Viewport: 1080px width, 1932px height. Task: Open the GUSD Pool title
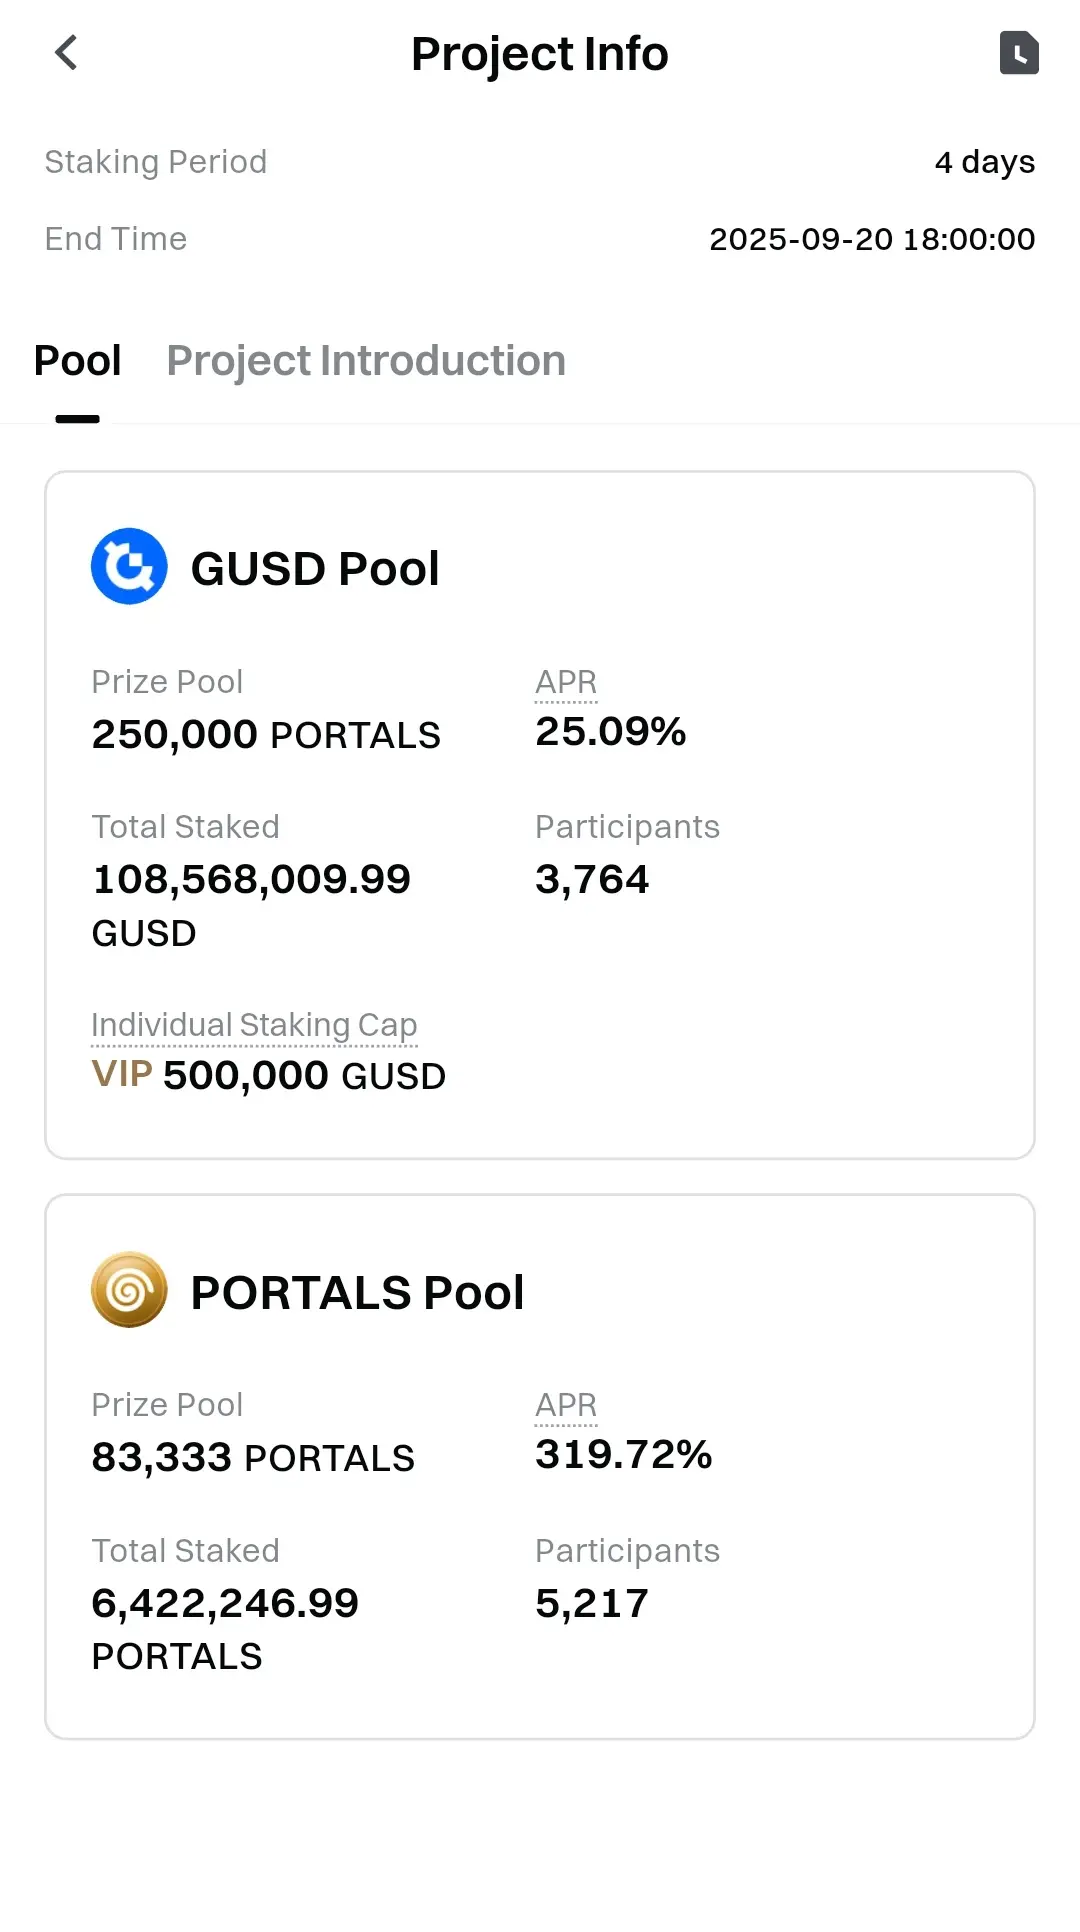pos(315,569)
